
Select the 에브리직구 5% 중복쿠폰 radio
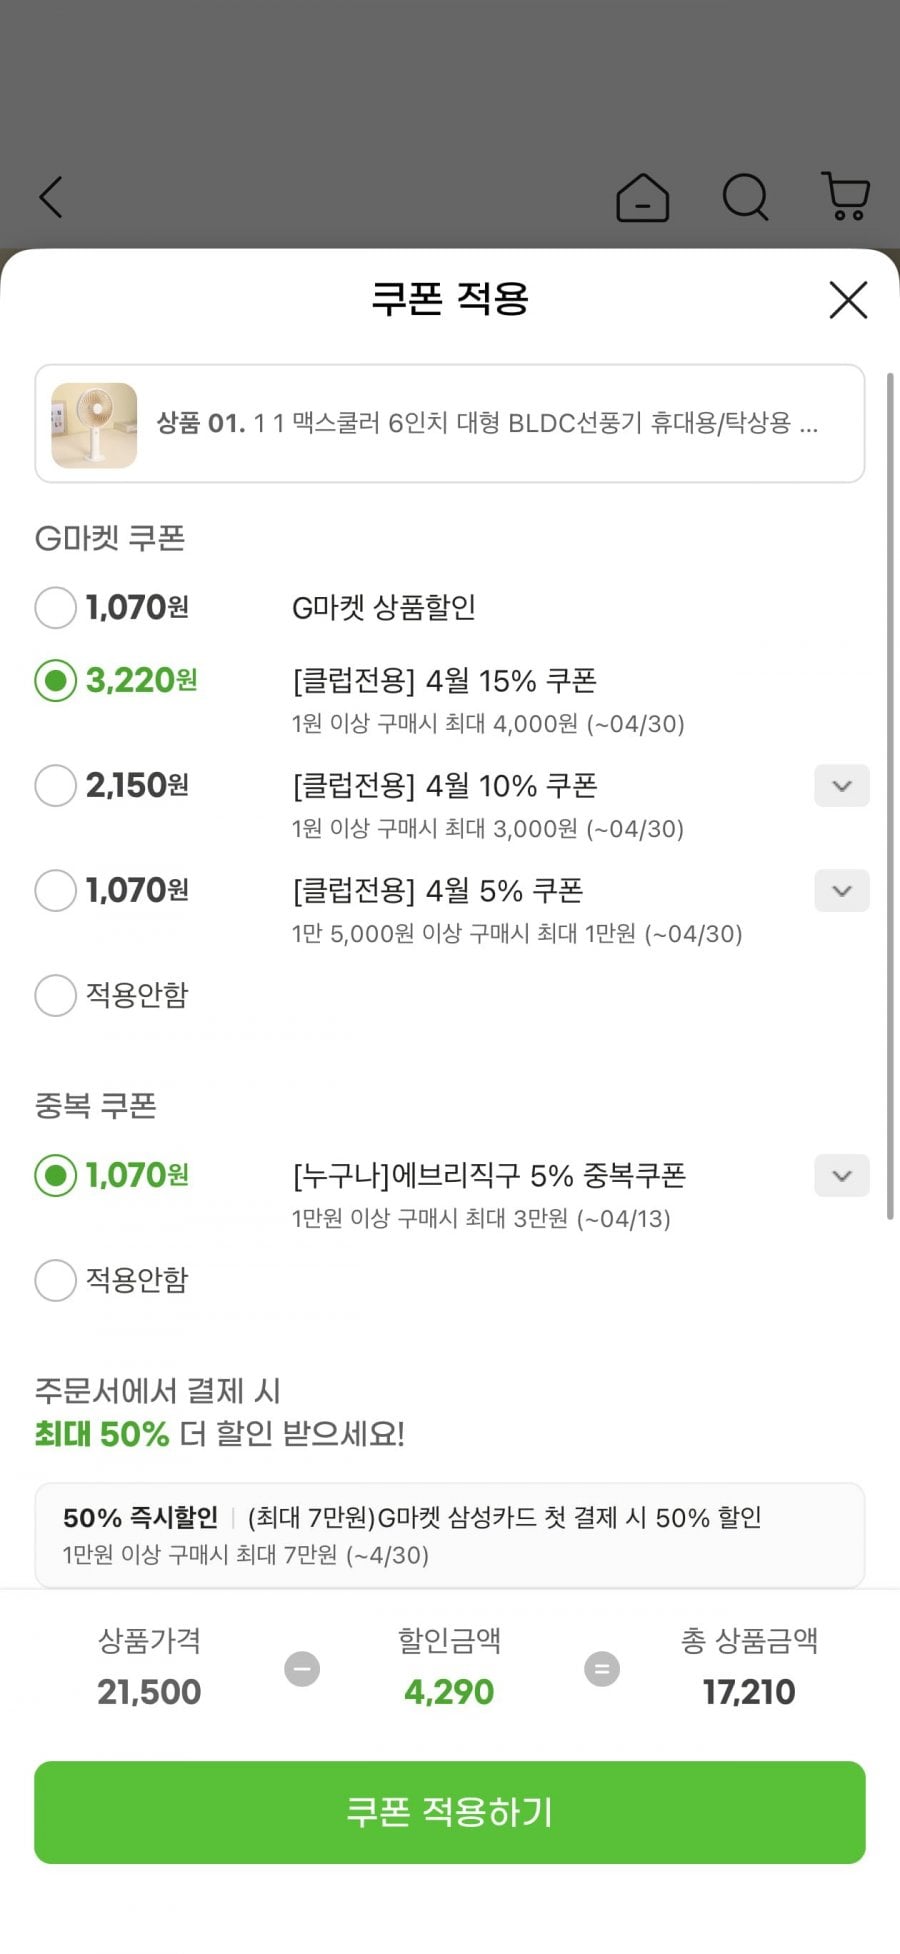56,1175
